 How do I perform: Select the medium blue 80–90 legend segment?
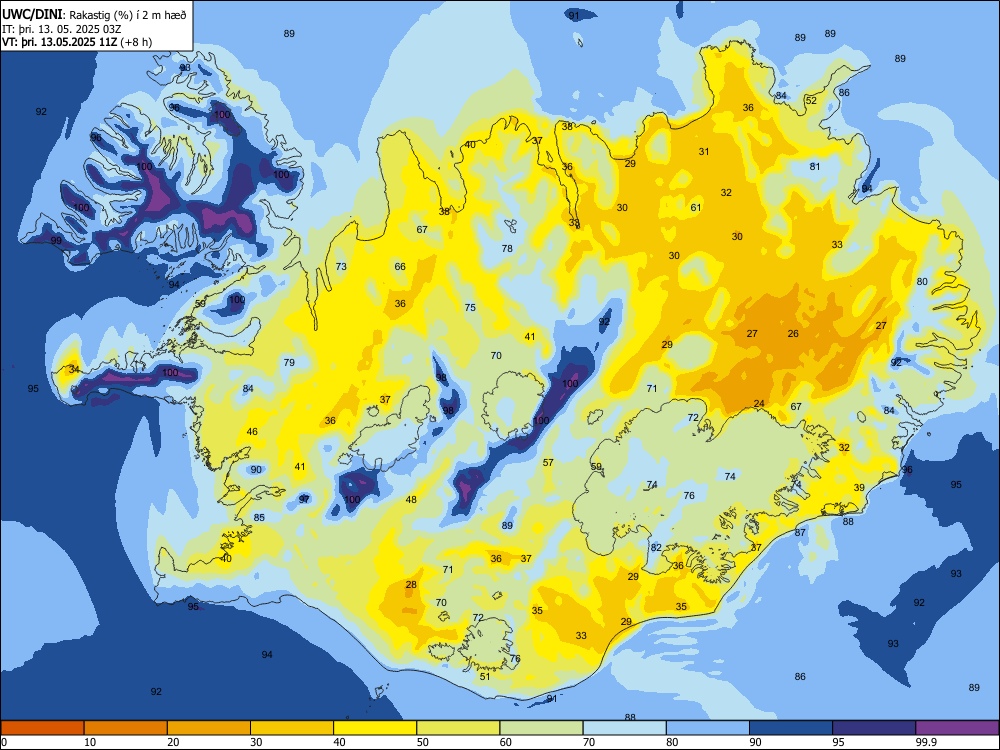[708, 728]
